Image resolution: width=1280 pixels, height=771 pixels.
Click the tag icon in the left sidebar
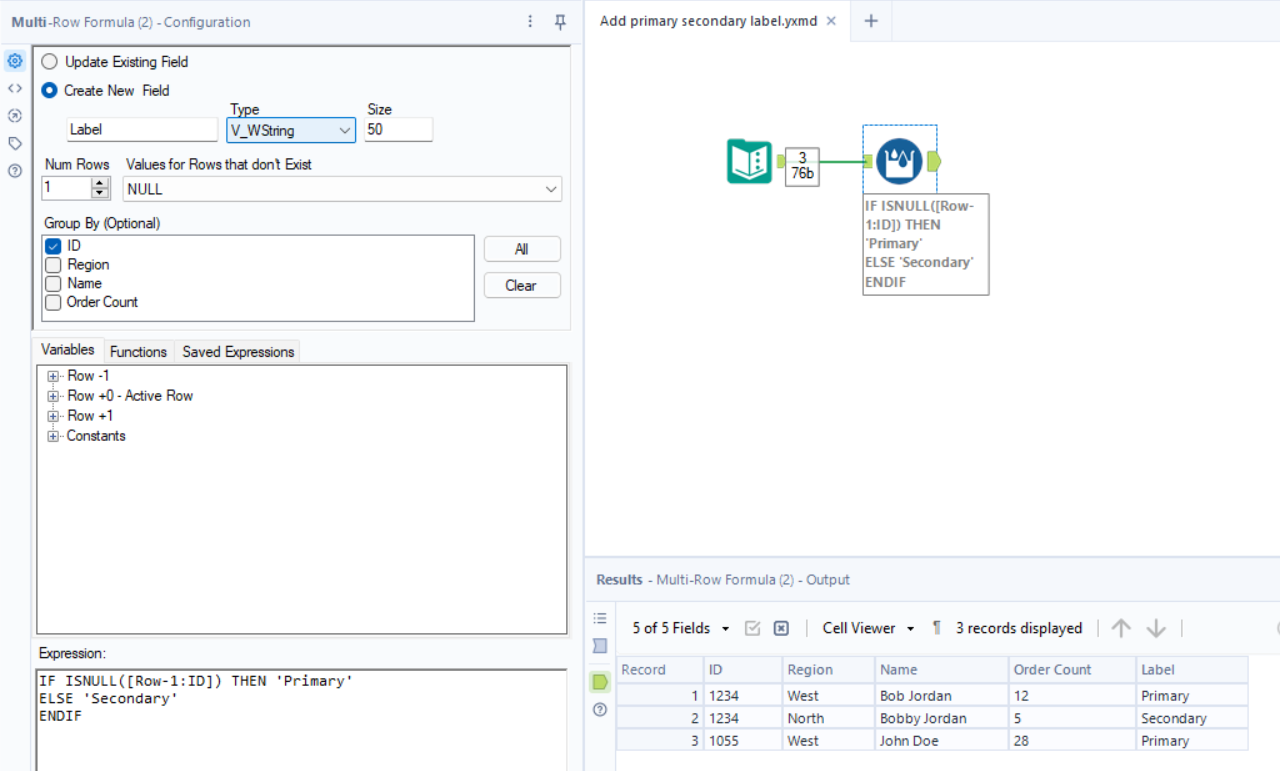(14, 143)
